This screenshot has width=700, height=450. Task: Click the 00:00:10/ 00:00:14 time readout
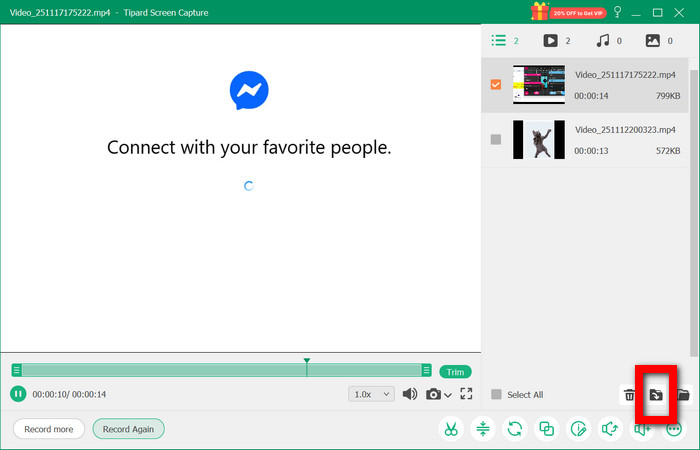[x=69, y=394]
